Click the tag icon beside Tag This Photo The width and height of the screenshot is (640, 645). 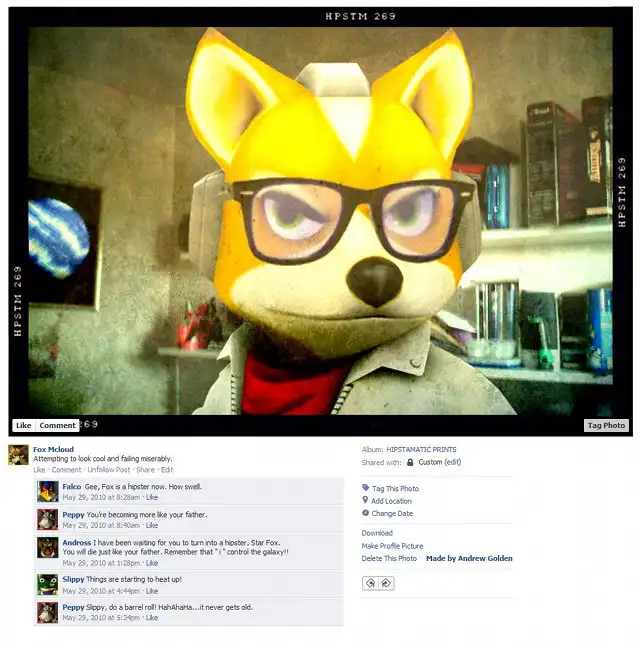point(366,488)
